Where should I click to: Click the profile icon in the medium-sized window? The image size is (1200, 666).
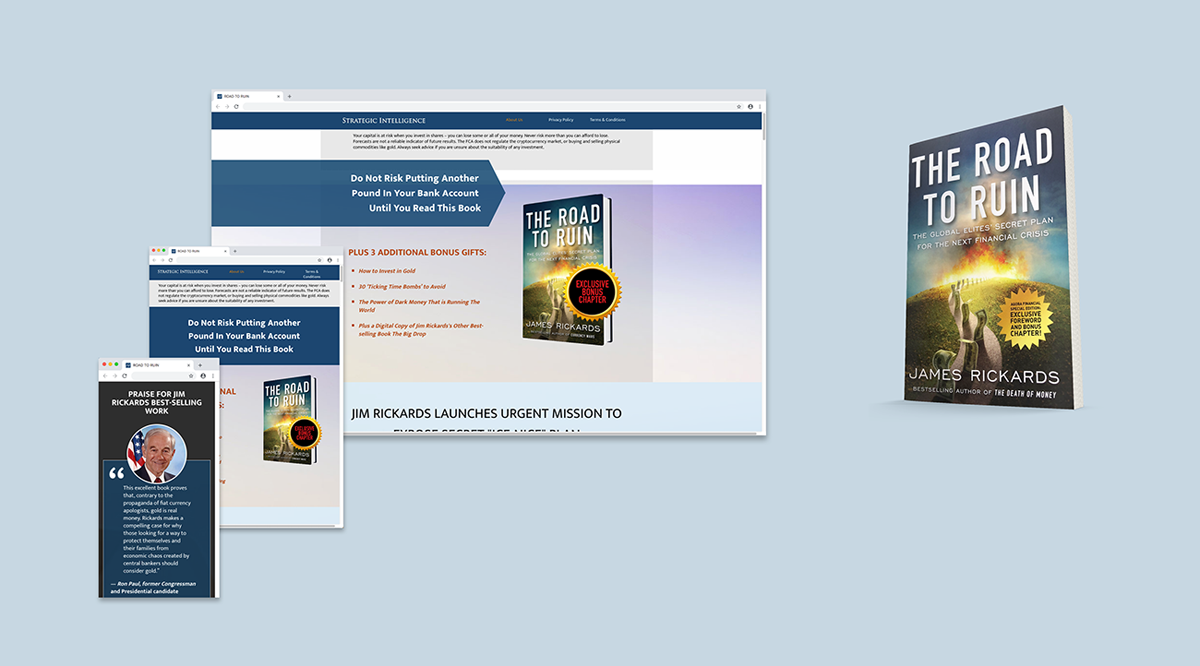pyautogui.click(x=329, y=260)
